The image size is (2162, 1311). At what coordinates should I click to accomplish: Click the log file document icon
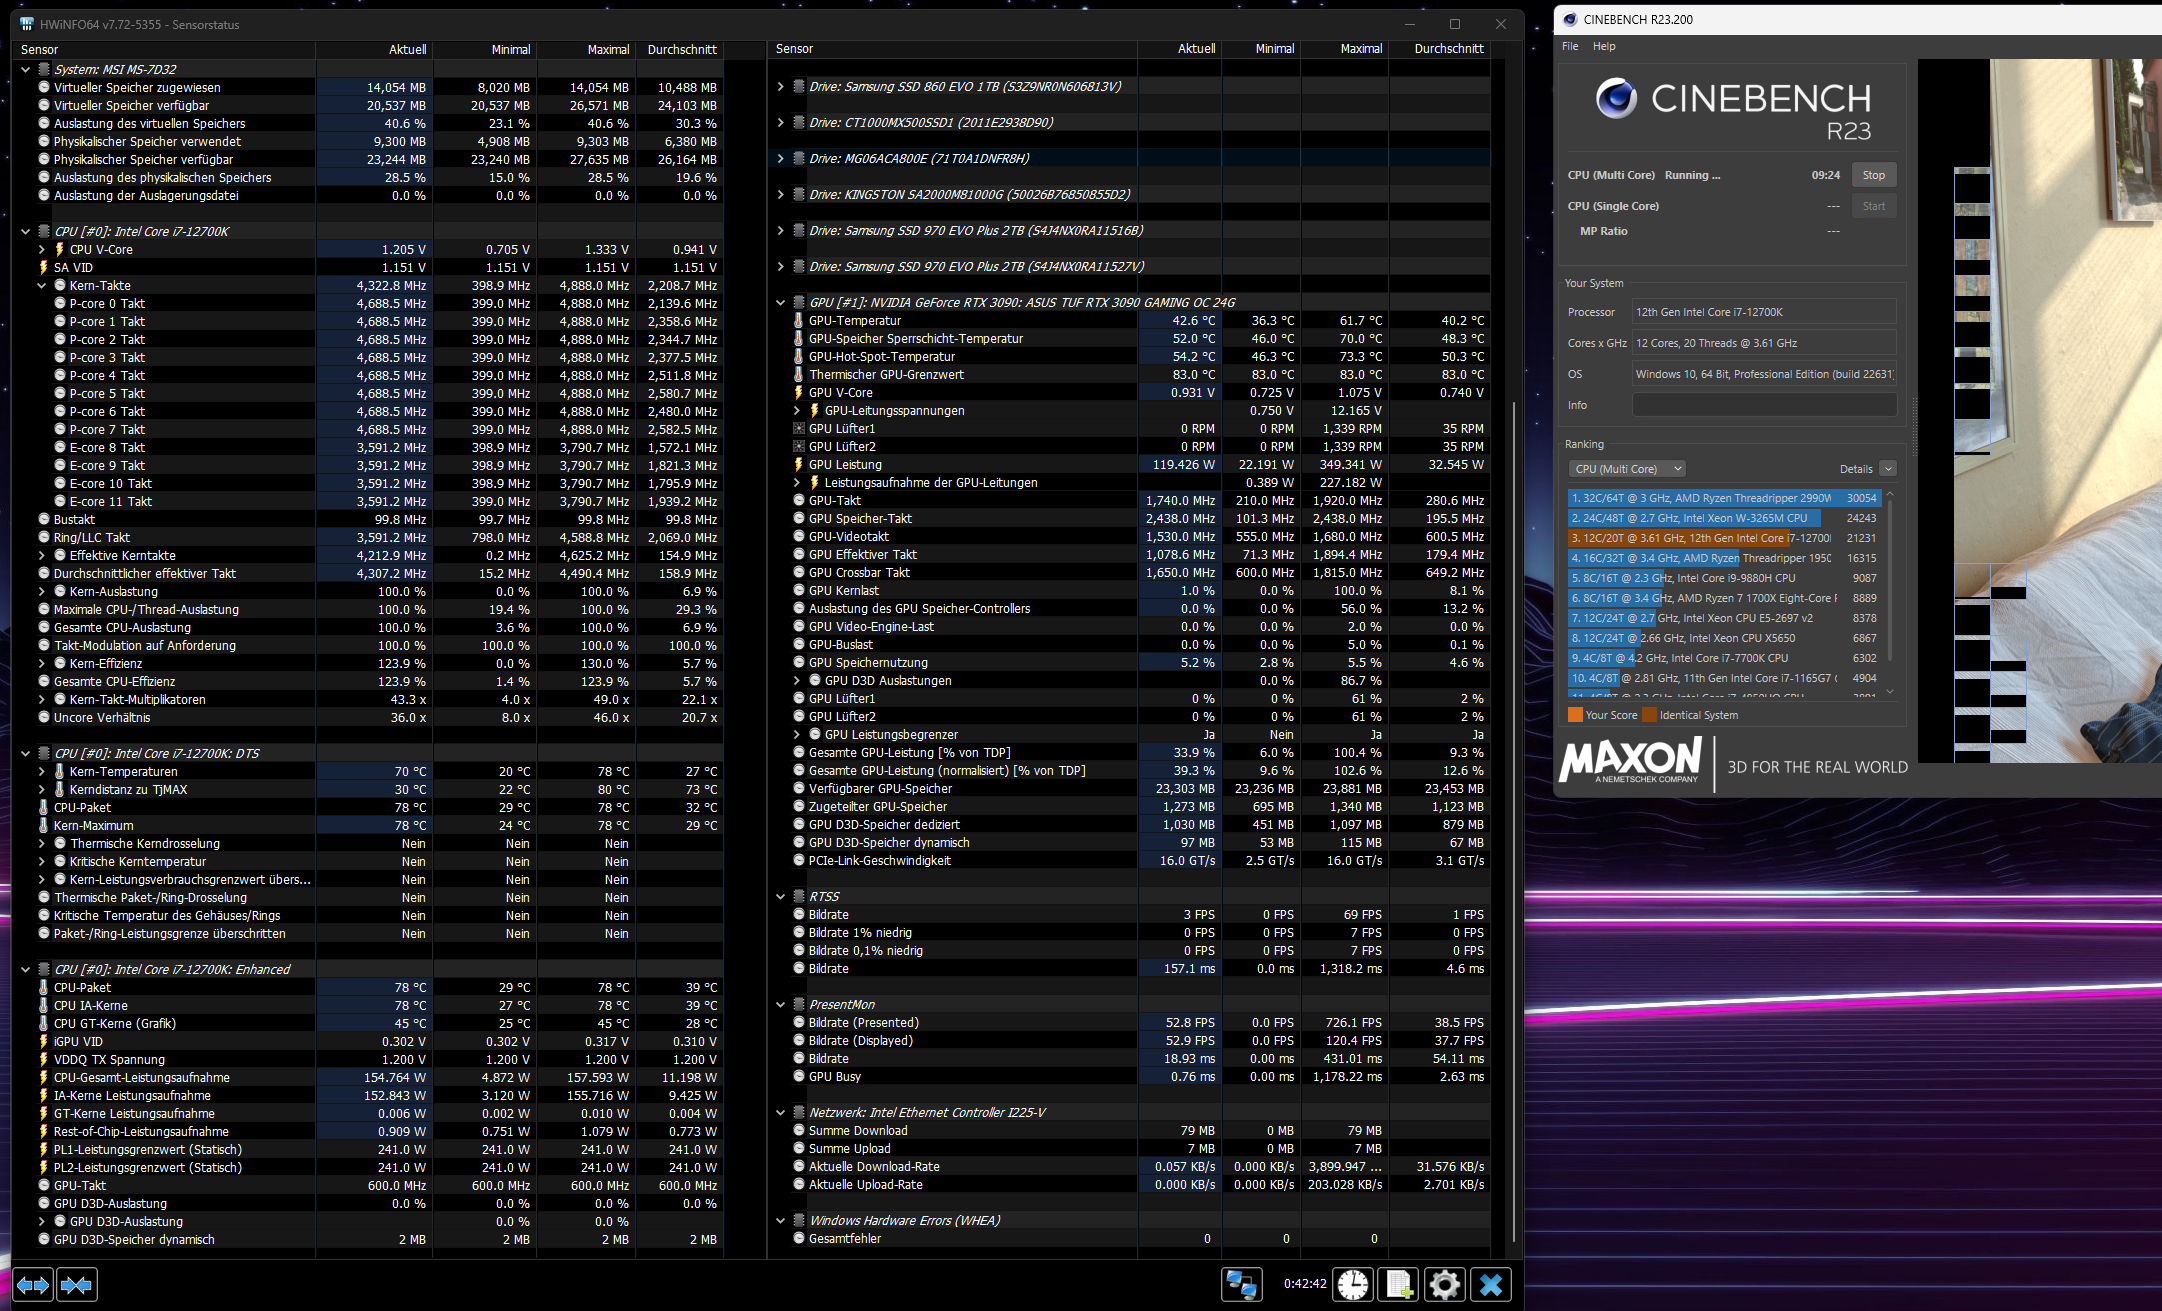[x=1398, y=1285]
